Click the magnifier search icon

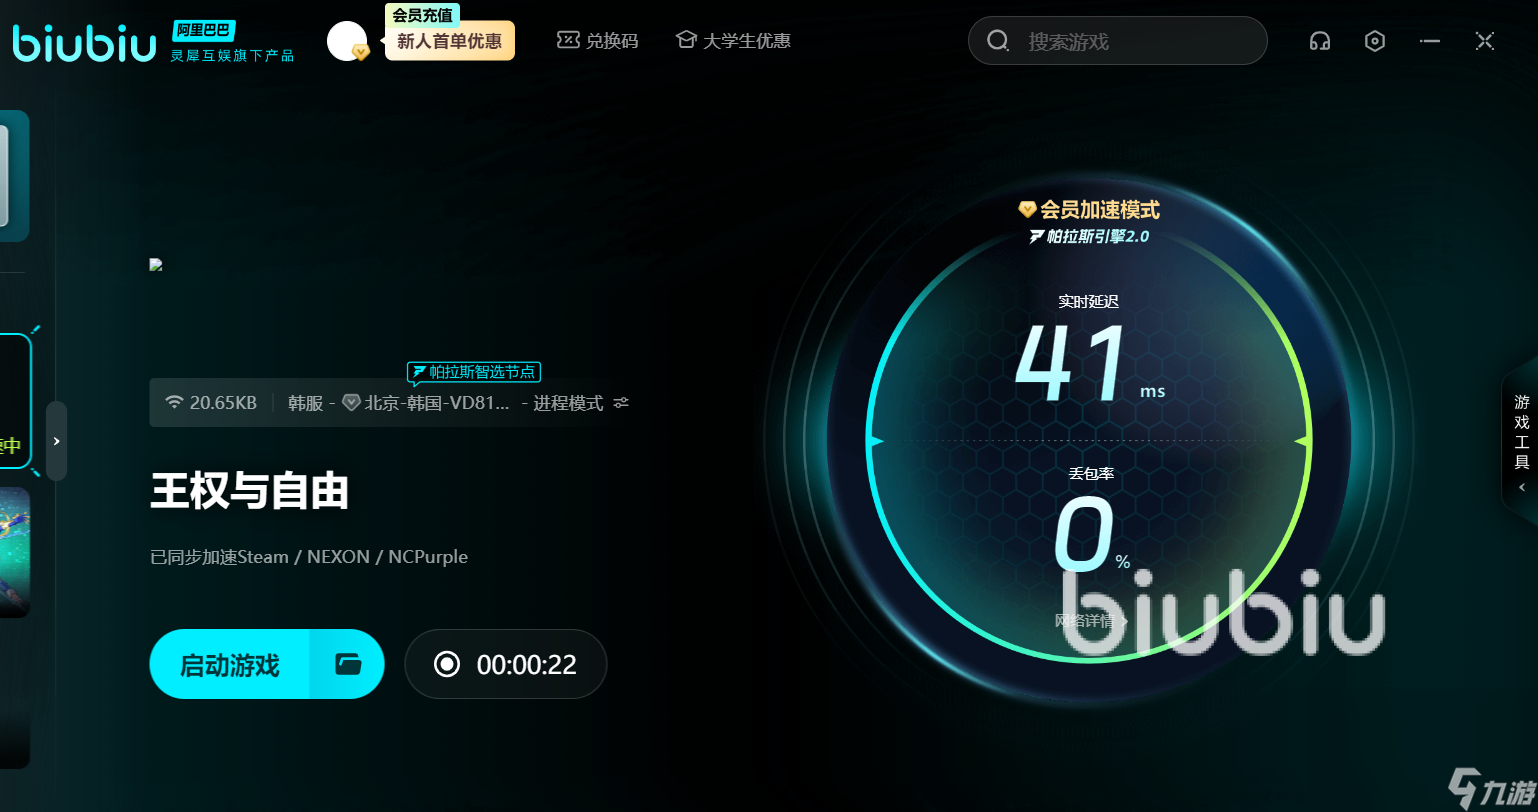coord(997,41)
